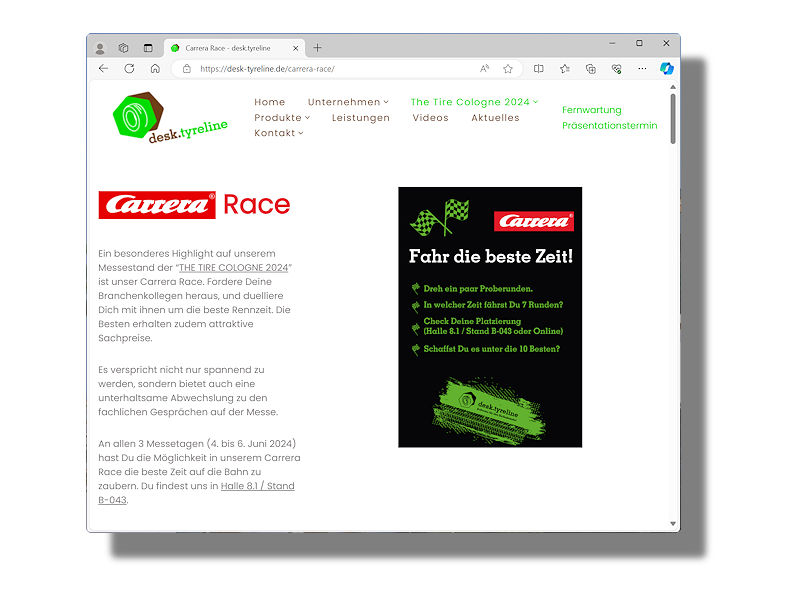View site information lock icon
800x600 pixels.
click(x=187, y=69)
